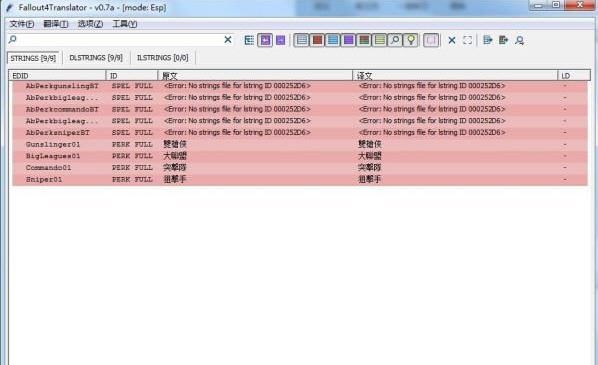This screenshot has width=598, height=365.
Task: Toggle the purple return-arrow toolbar button
Action: coord(265,40)
